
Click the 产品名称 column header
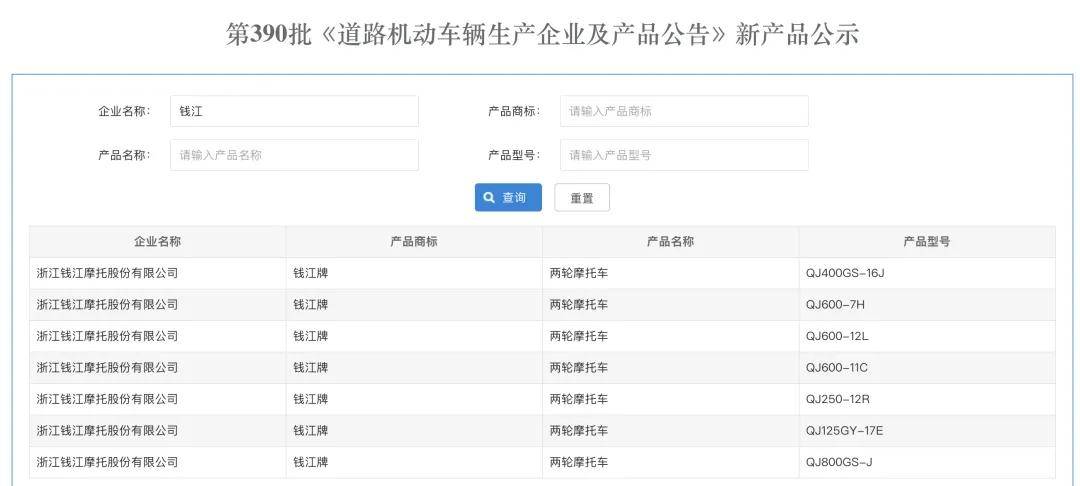[670, 242]
